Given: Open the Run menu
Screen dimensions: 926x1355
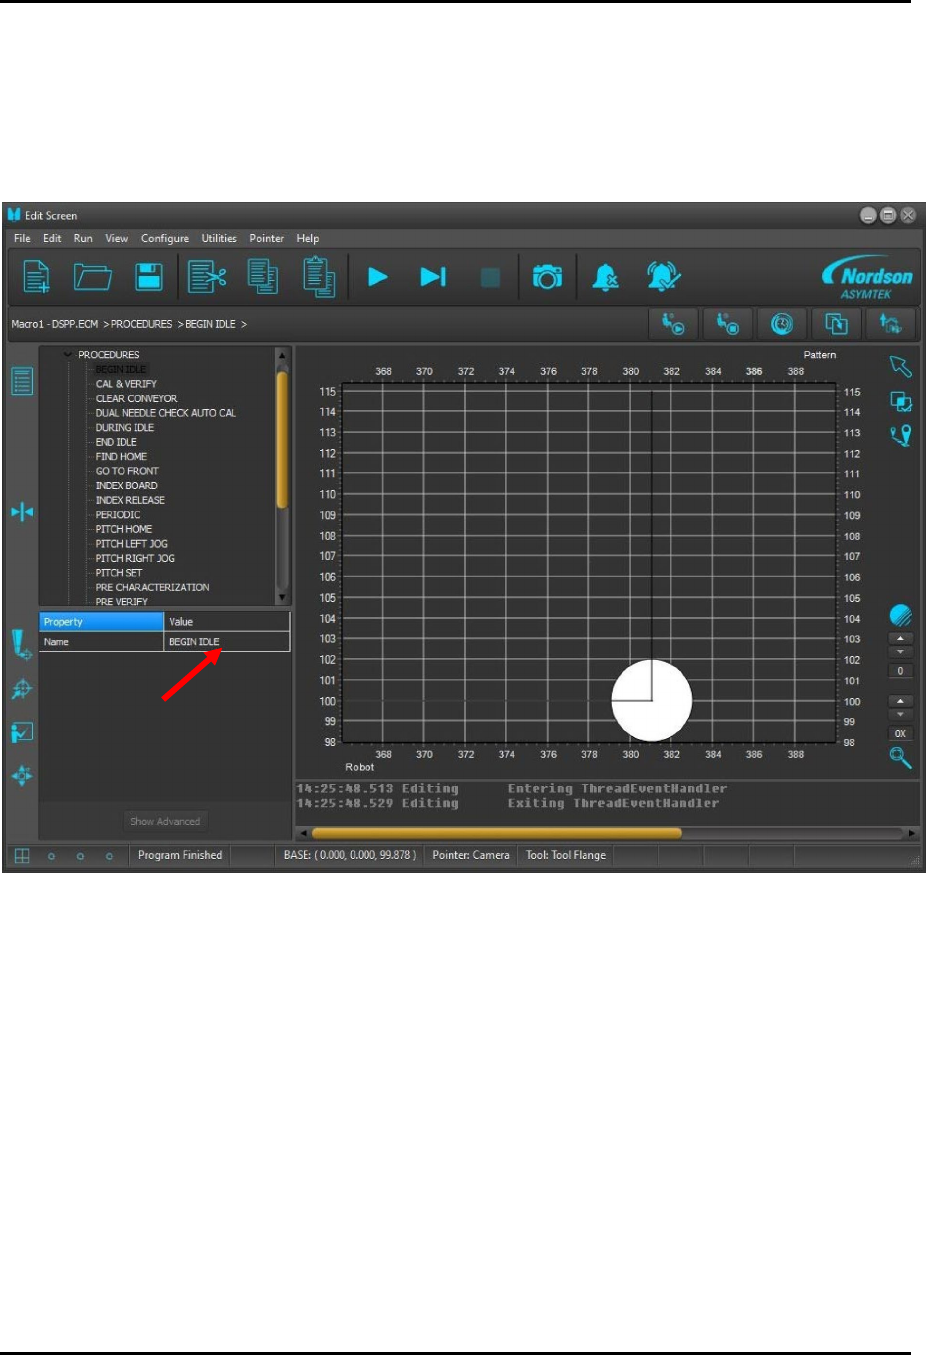Looking at the screenshot, I should pyautogui.click(x=83, y=238).
